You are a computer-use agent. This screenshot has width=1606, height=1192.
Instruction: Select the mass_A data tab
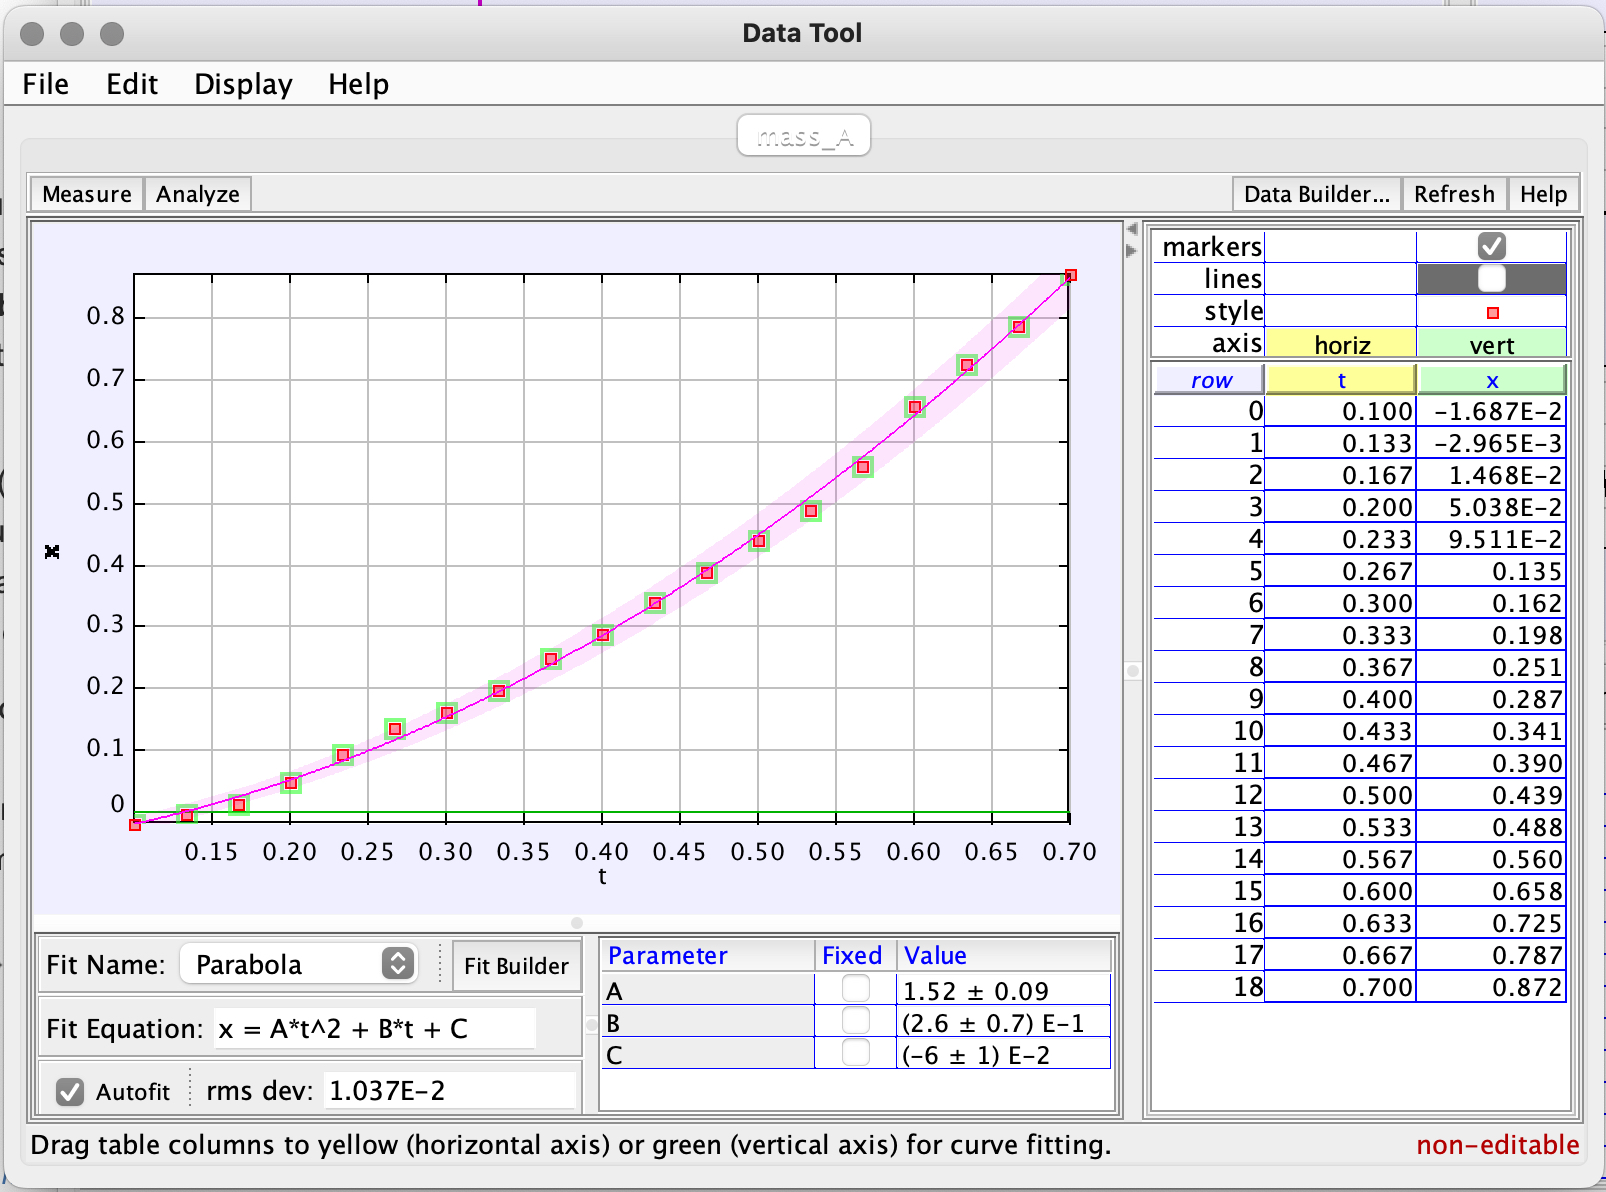(804, 136)
